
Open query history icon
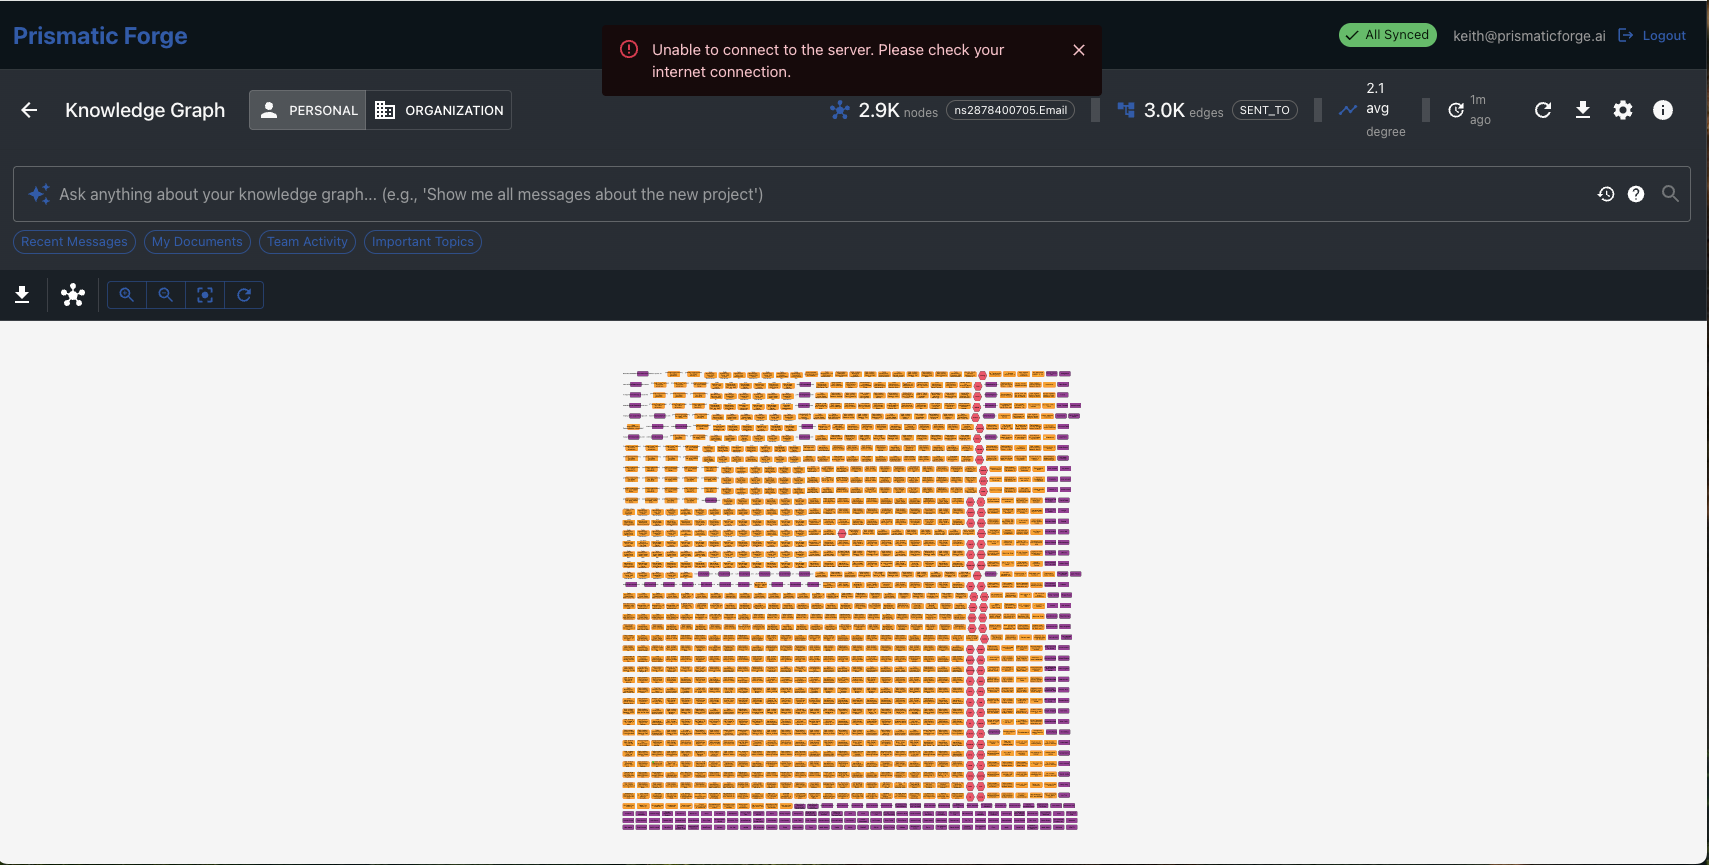pos(1606,194)
